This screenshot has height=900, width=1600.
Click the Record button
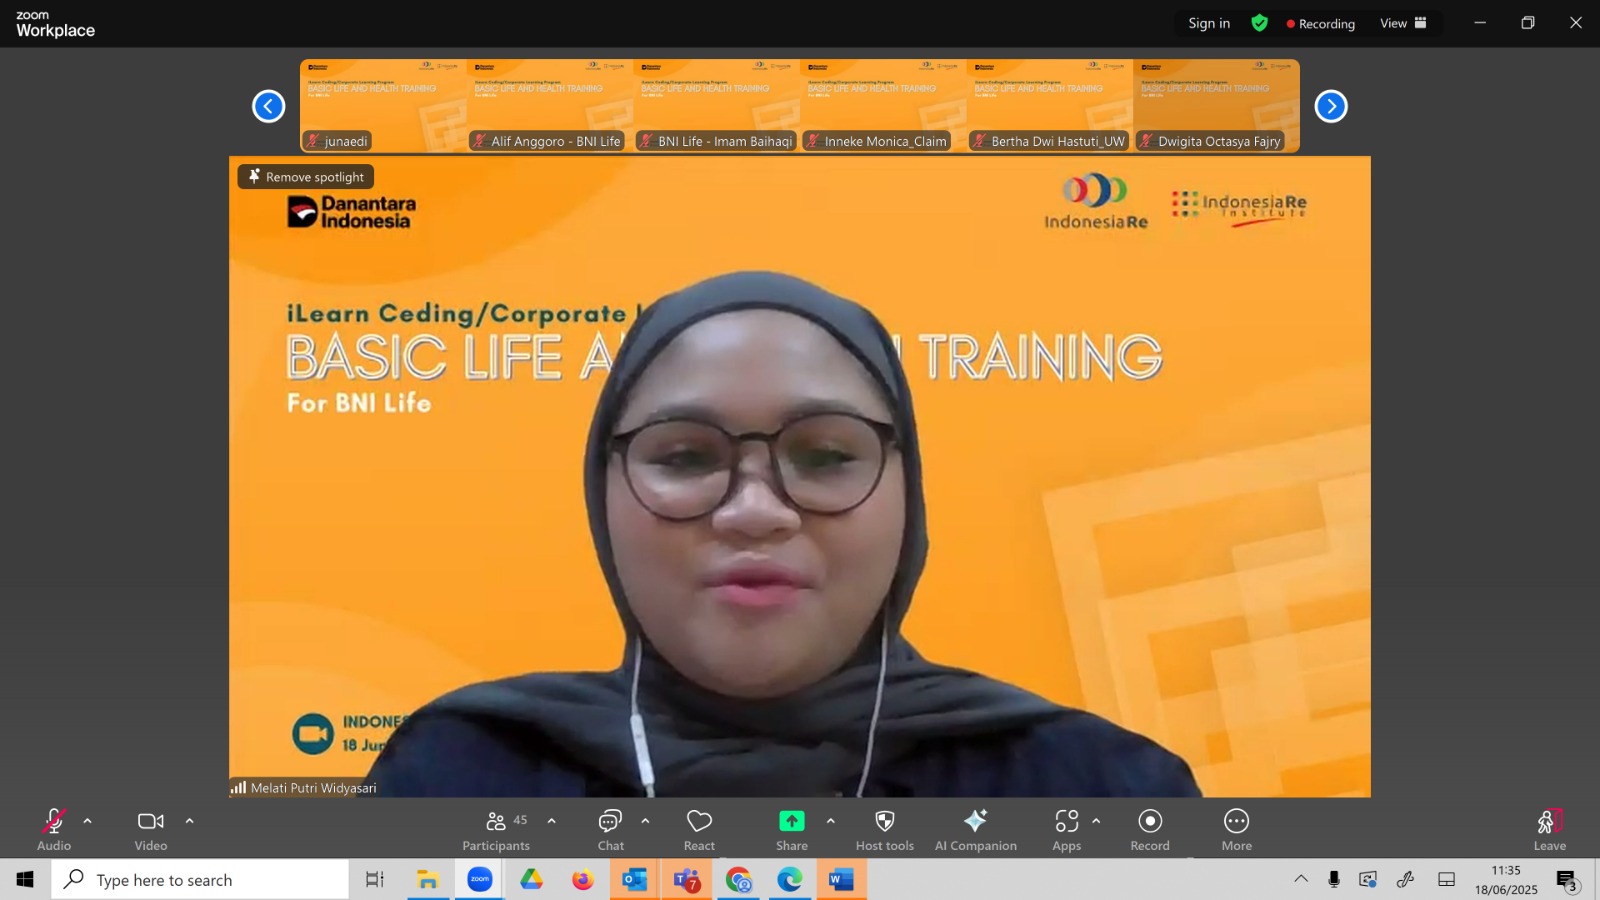pyautogui.click(x=1150, y=830)
